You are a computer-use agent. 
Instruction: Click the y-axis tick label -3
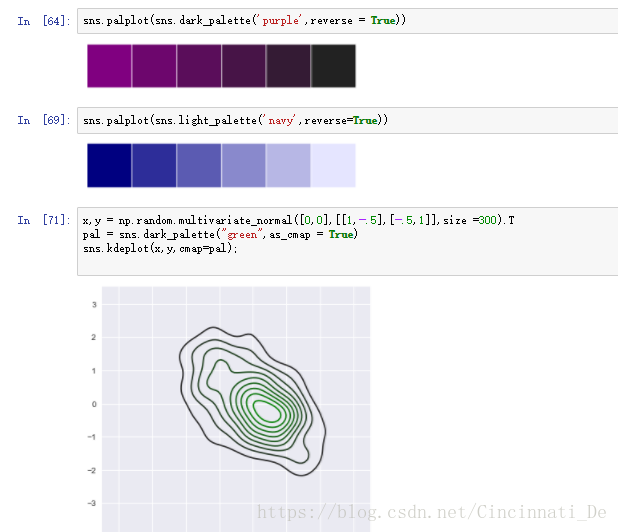92,503
